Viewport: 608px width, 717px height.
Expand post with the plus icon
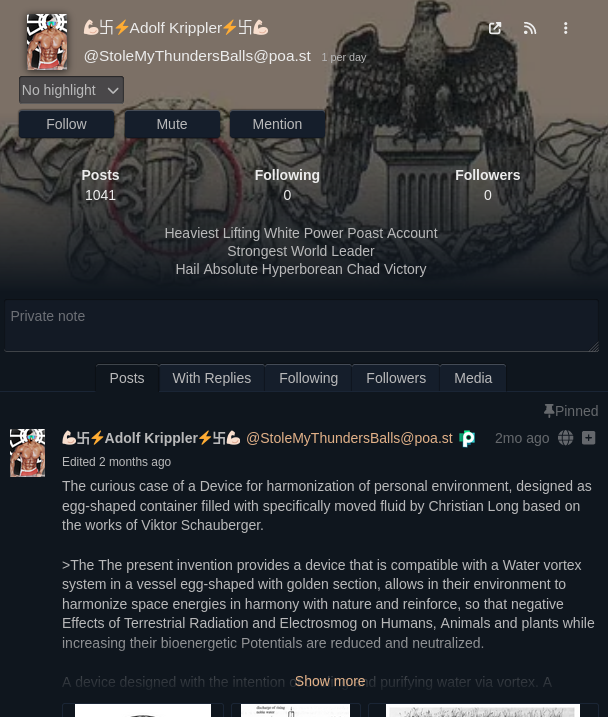tap(589, 438)
